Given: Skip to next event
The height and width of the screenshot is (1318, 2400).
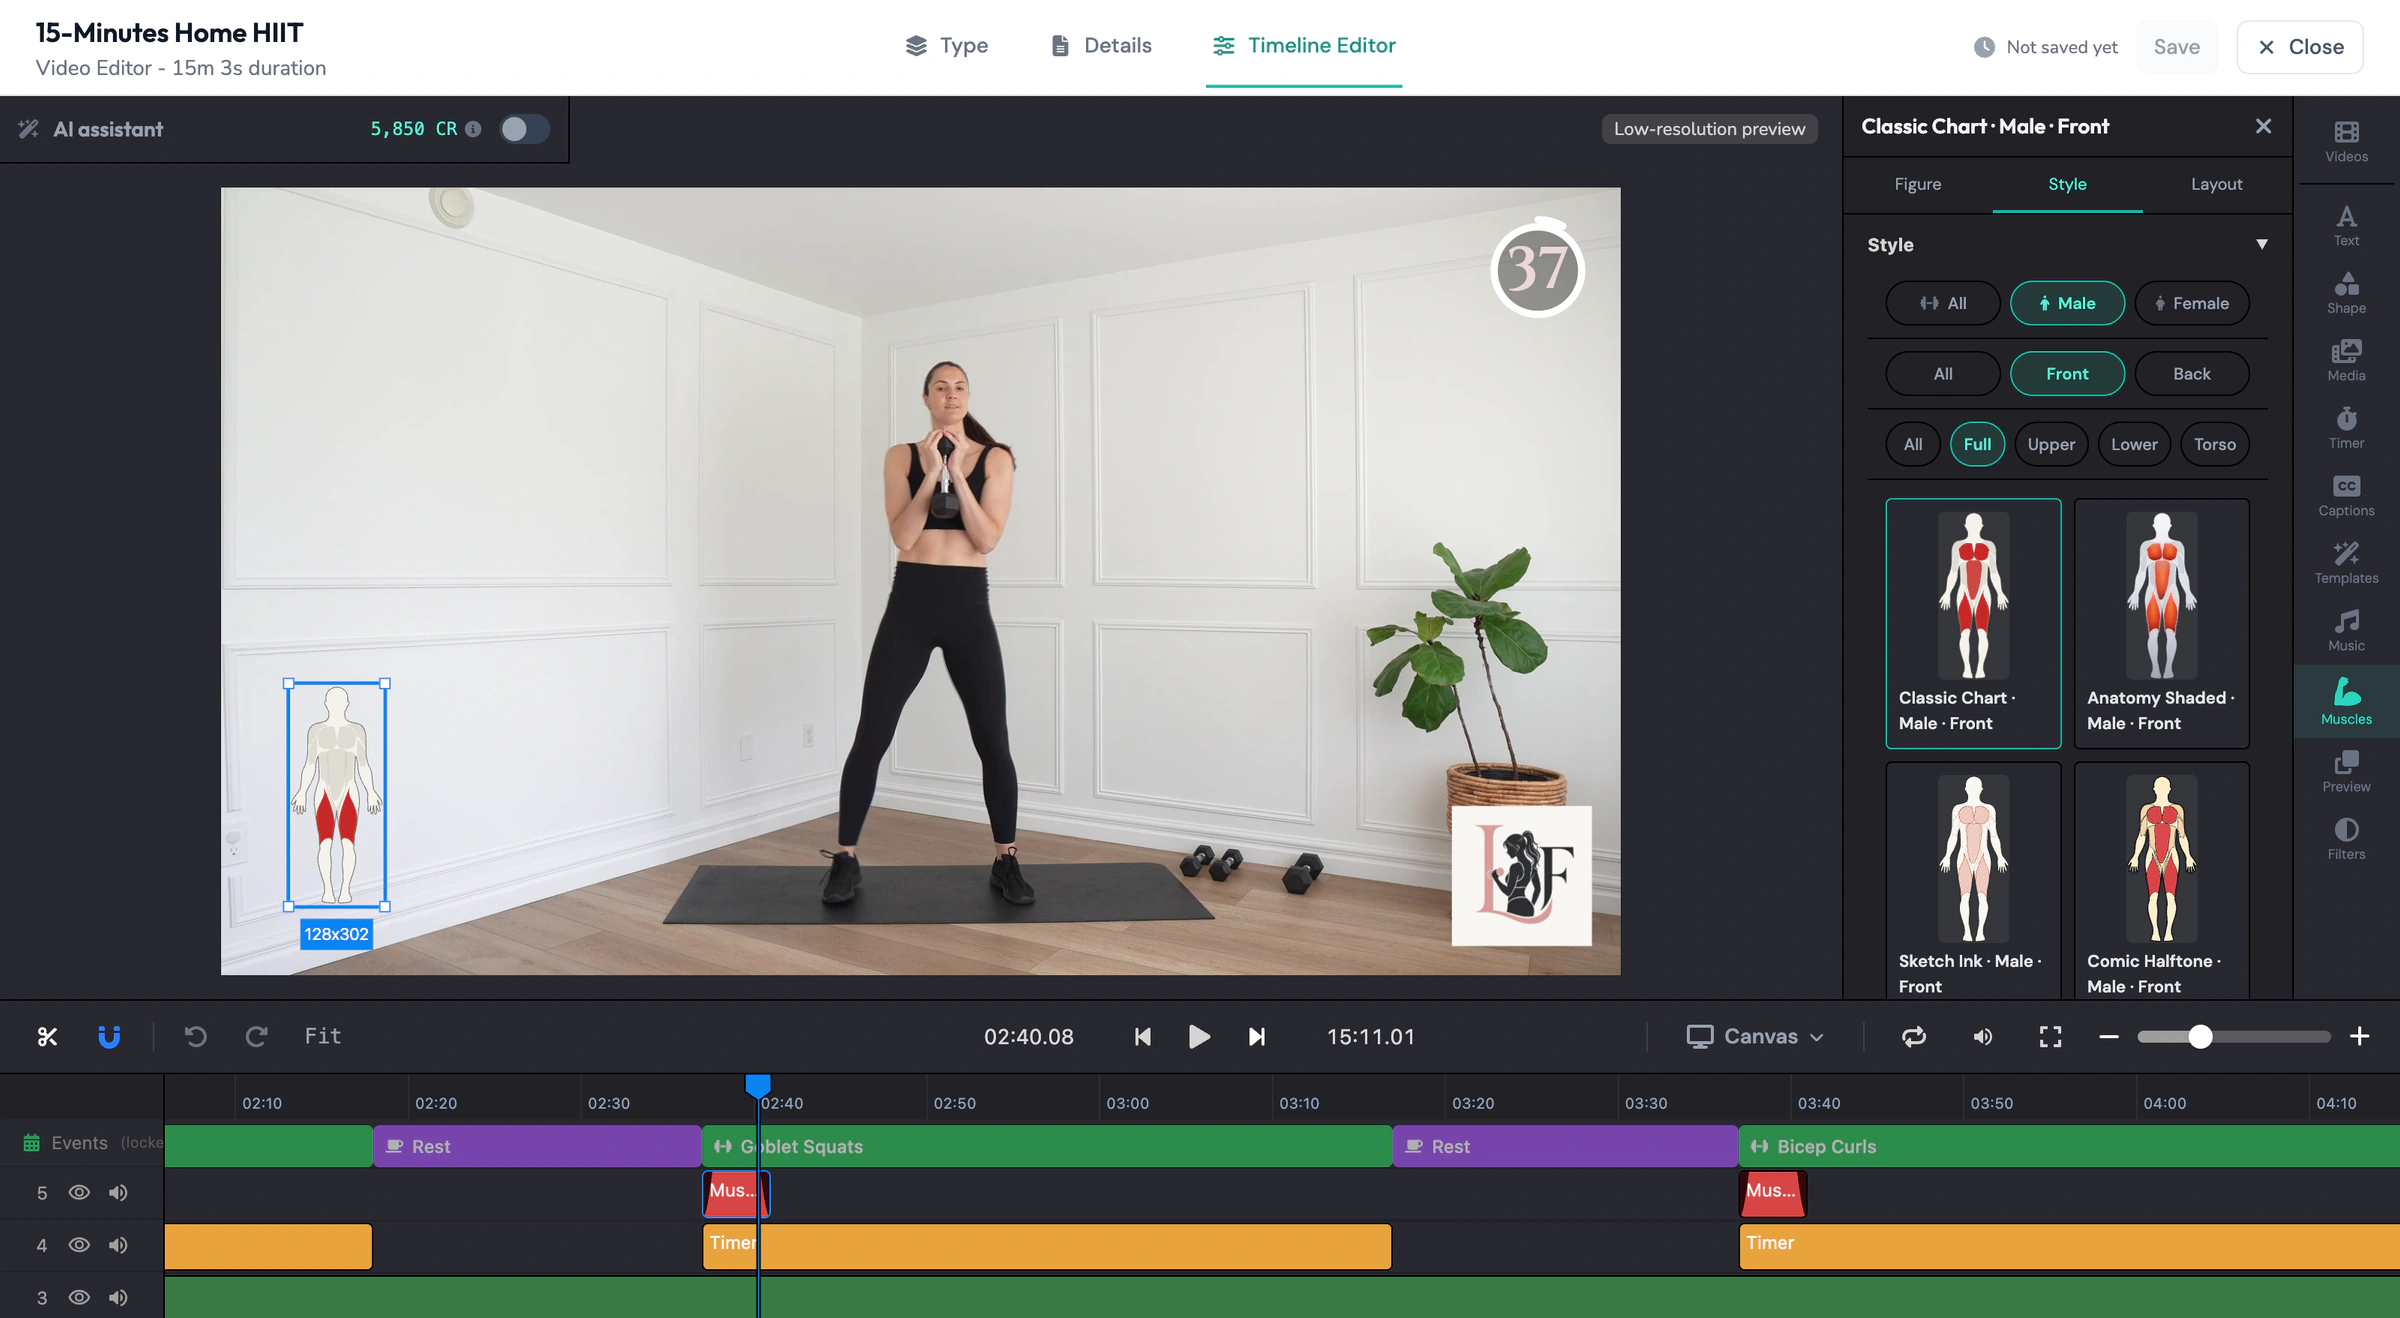Looking at the screenshot, I should [x=1257, y=1036].
